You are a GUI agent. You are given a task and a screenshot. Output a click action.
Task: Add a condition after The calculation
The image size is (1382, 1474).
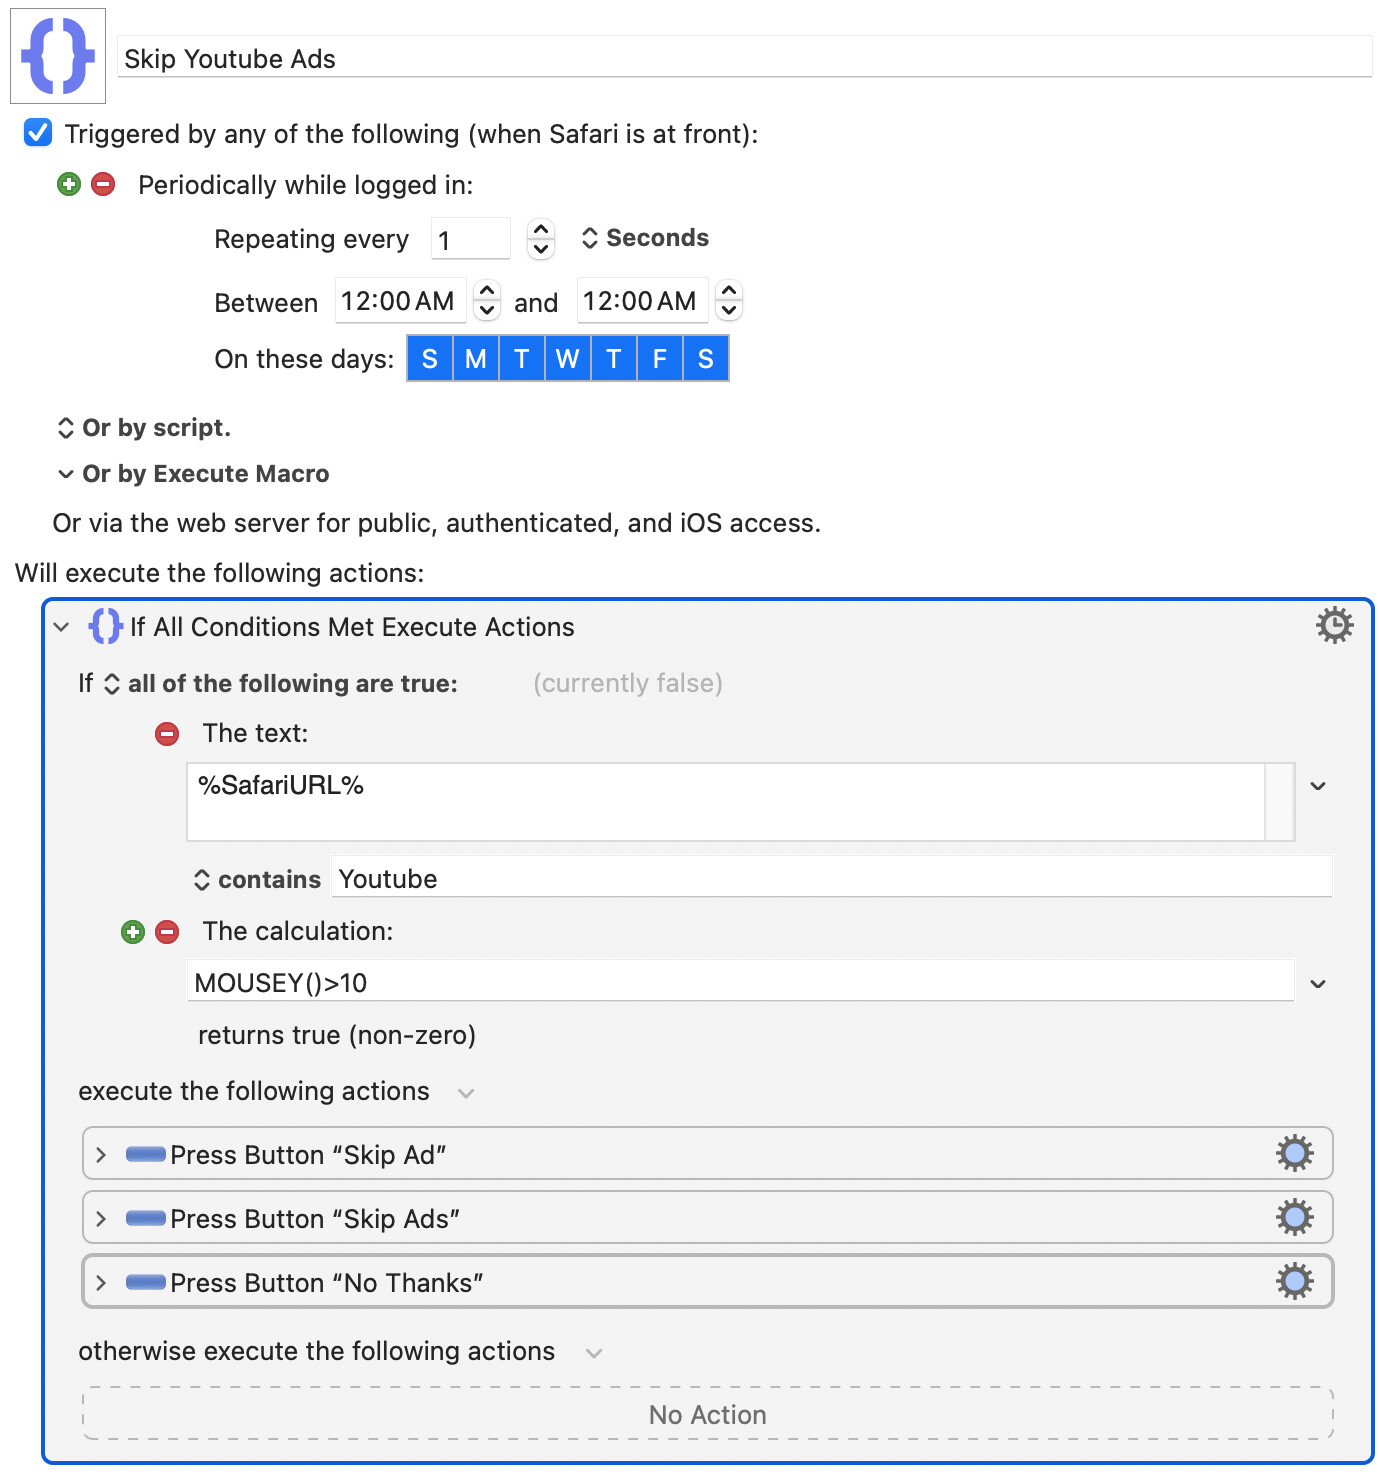pos(133,932)
